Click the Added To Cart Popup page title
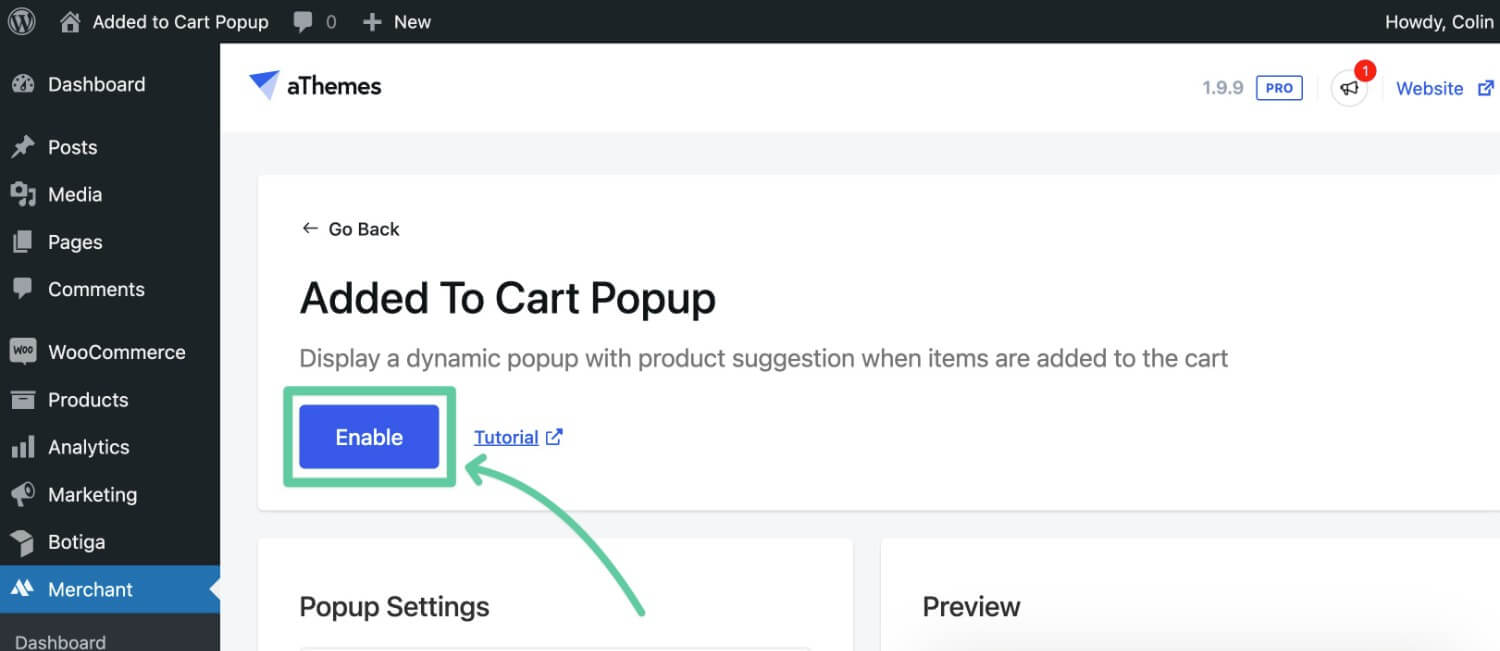Image resolution: width=1500 pixels, height=651 pixels. coord(508,298)
